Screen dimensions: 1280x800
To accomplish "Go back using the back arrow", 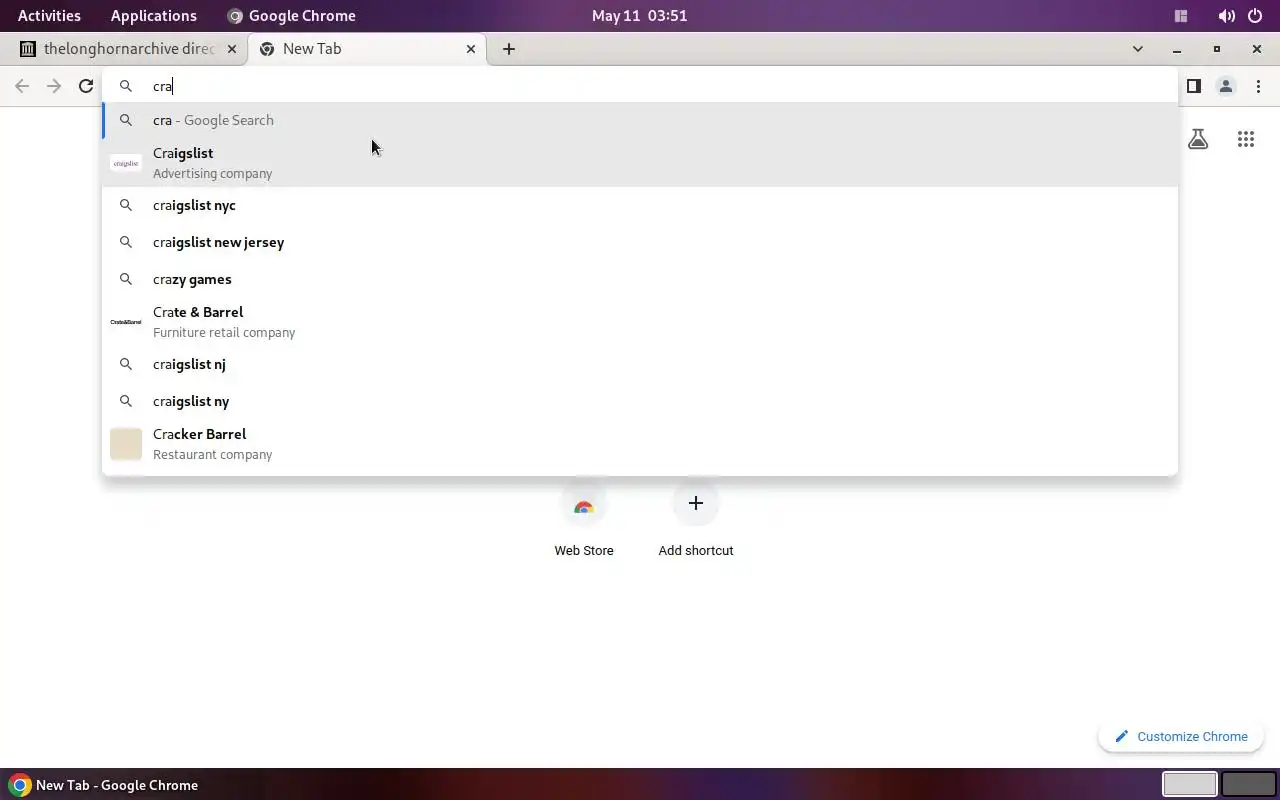I will coord(22,86).
